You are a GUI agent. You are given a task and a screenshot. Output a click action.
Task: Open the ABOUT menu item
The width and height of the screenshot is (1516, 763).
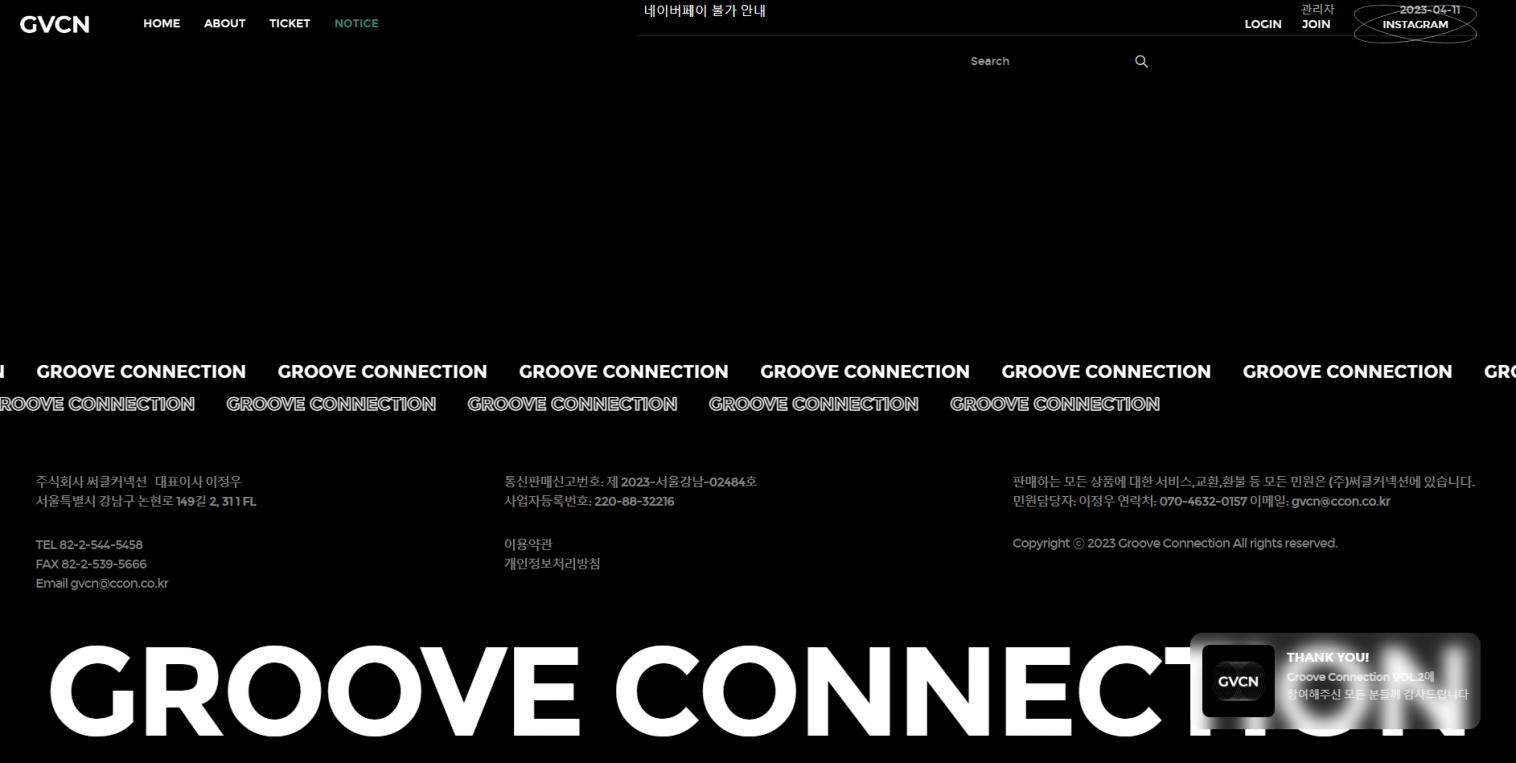225,23
